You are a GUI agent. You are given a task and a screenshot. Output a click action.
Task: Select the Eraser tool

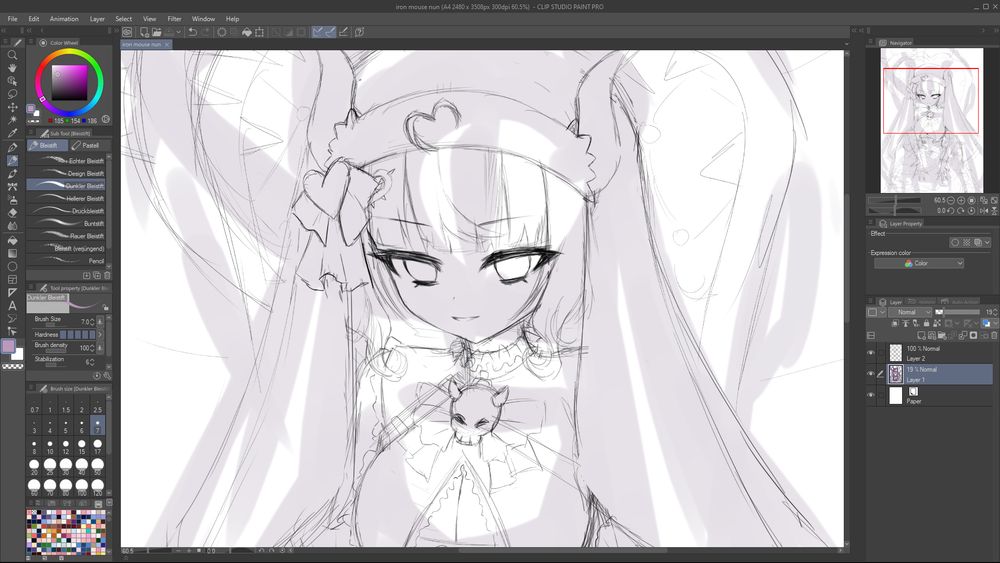click(x=12, y=213)
